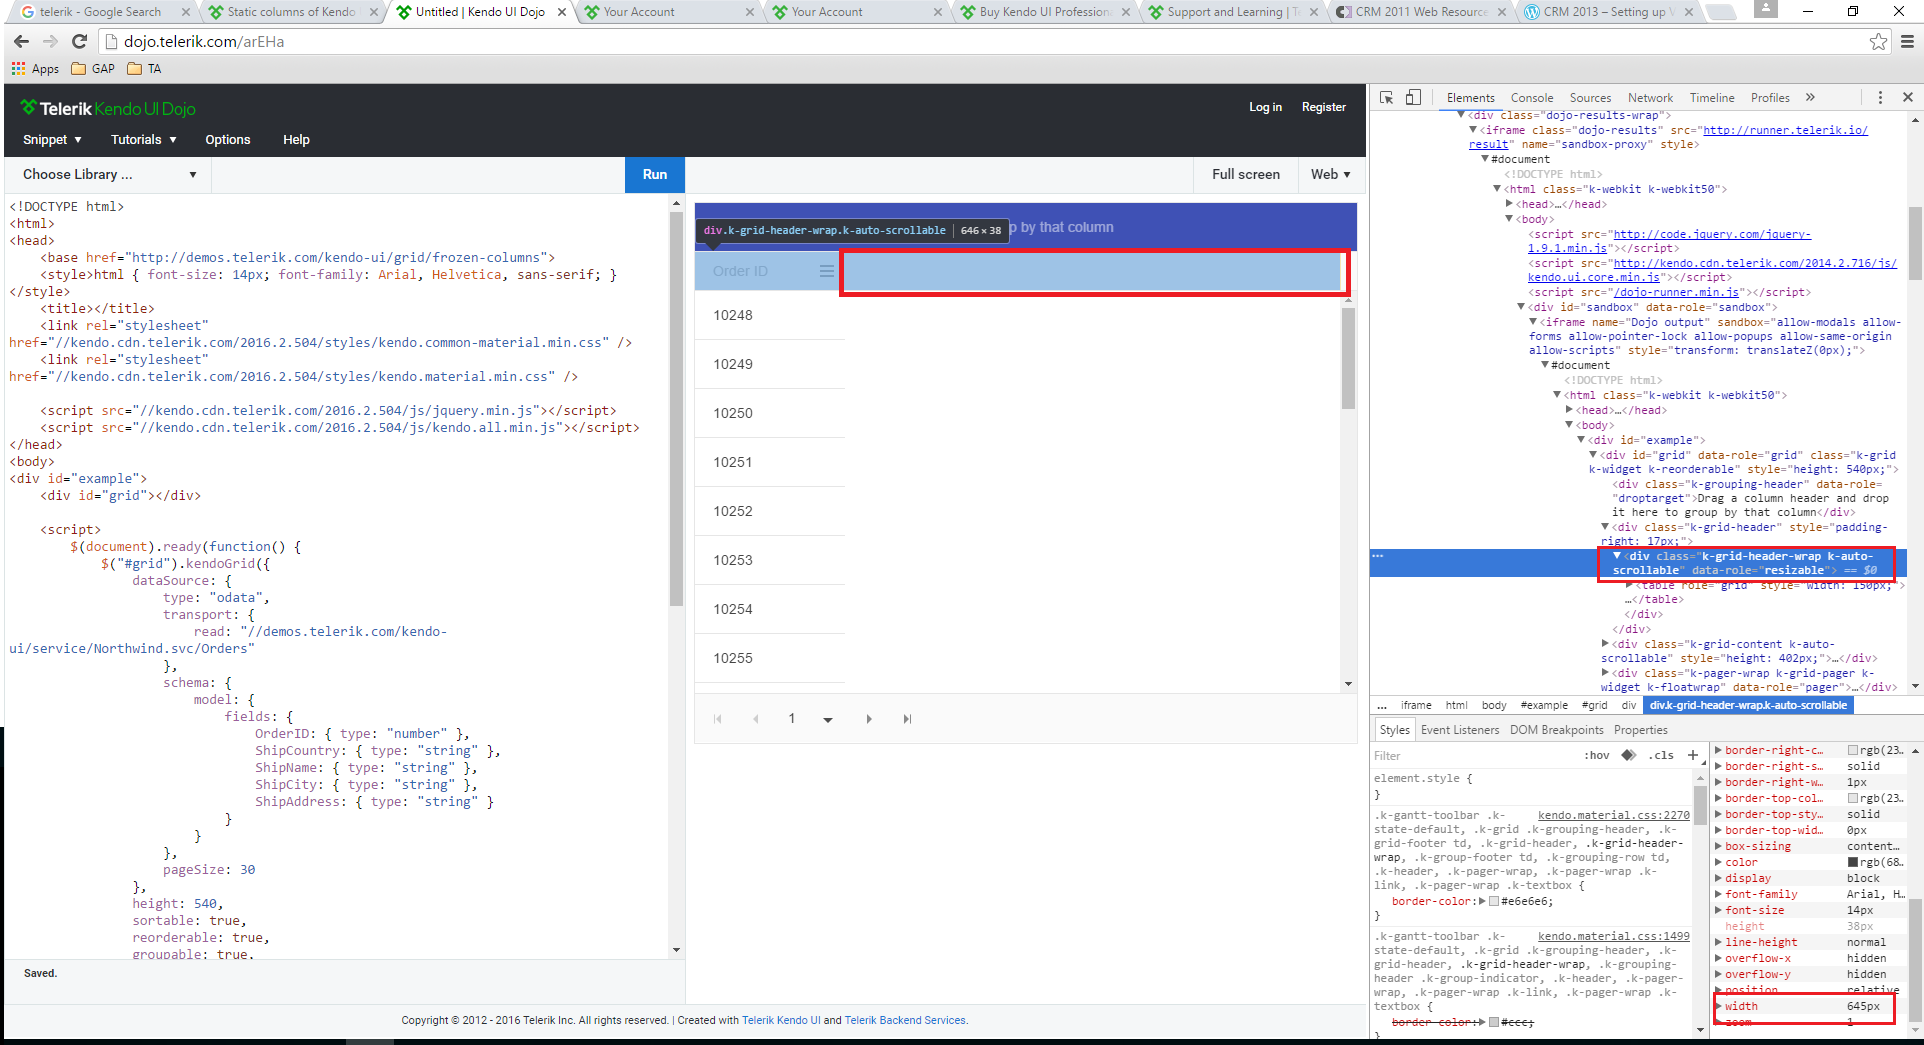1924x1045 pixels.
Task: Click the Register link
Action: coord(1324,107)
